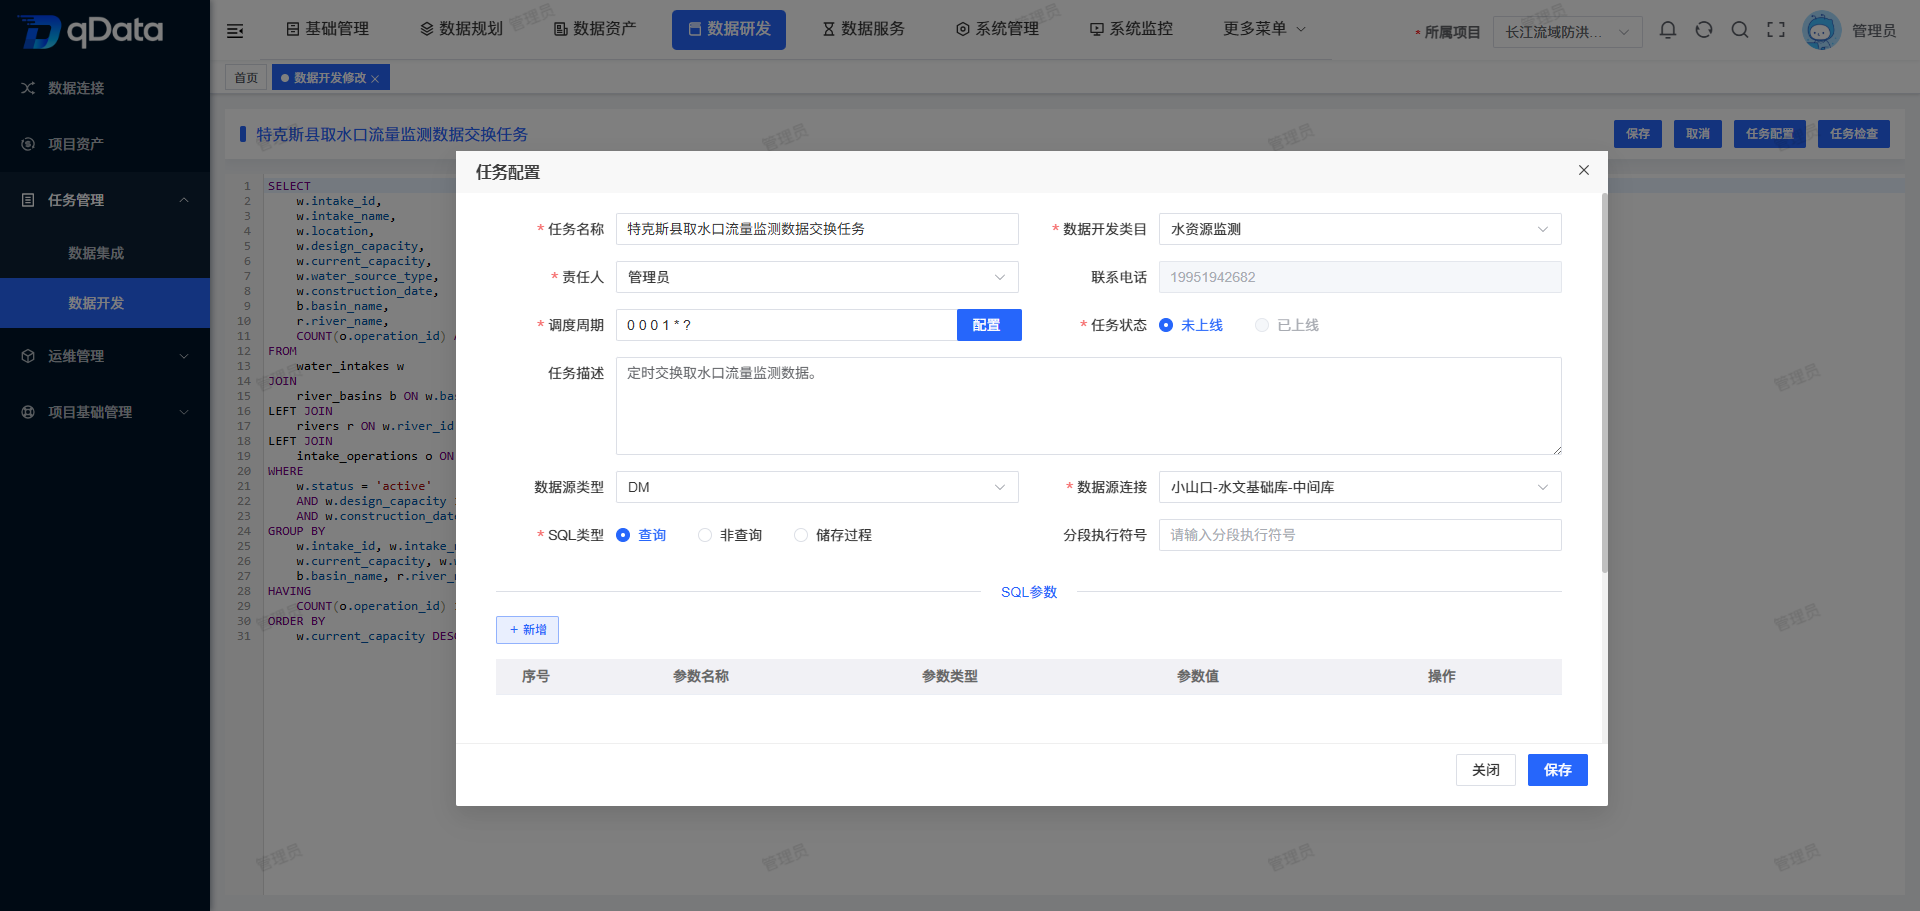This screenshot has height=911, width=1920.
Task: Click 取消 button in page header
Action: pos(1698,134)
